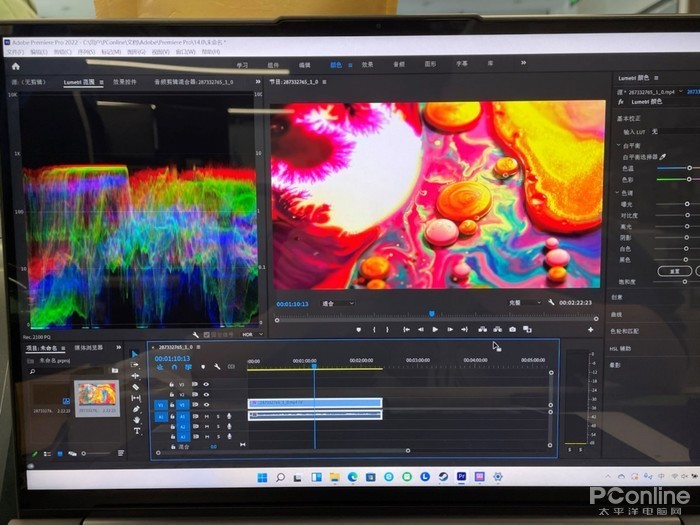700x525 pixels.
Task: Toggle V1 track output eye icon
Action: tap(206, 405)
